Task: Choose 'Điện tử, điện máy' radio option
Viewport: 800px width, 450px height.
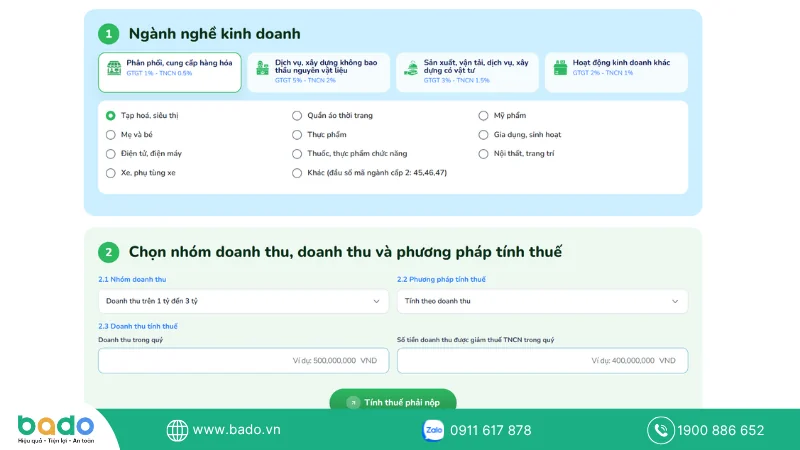Action: 111,154
